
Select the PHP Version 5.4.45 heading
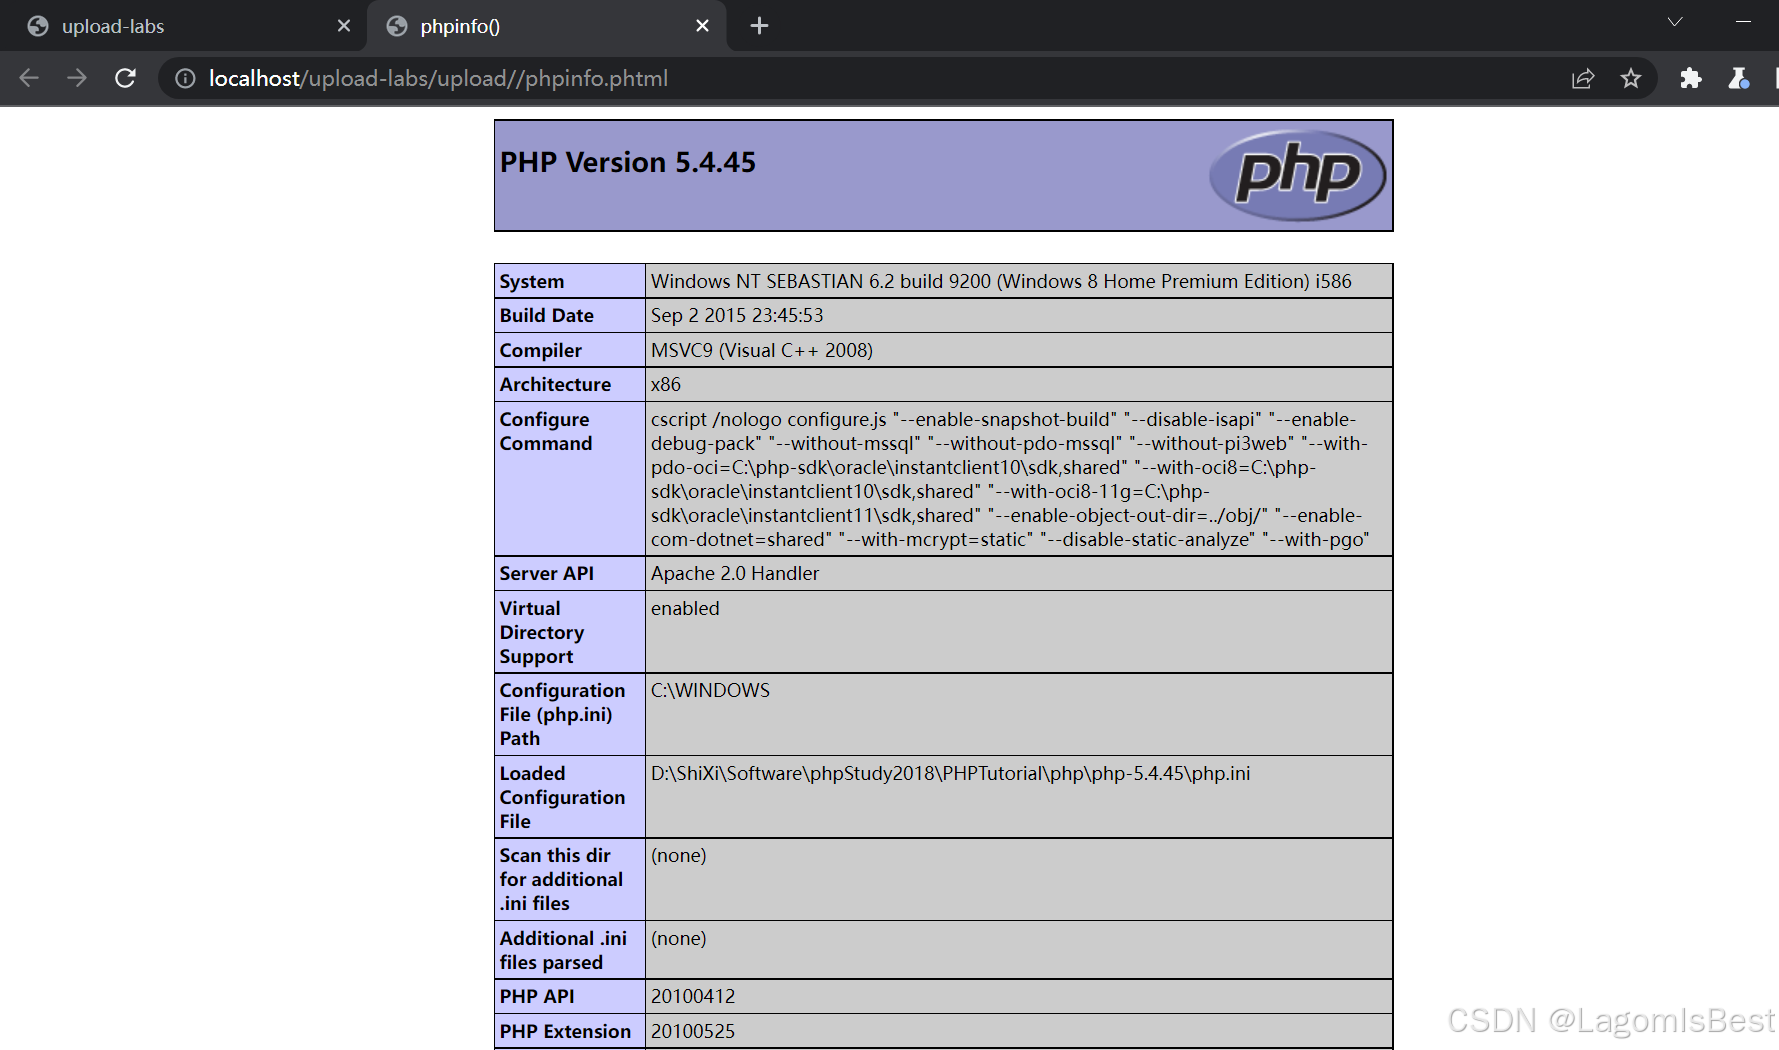pos(628,162)
